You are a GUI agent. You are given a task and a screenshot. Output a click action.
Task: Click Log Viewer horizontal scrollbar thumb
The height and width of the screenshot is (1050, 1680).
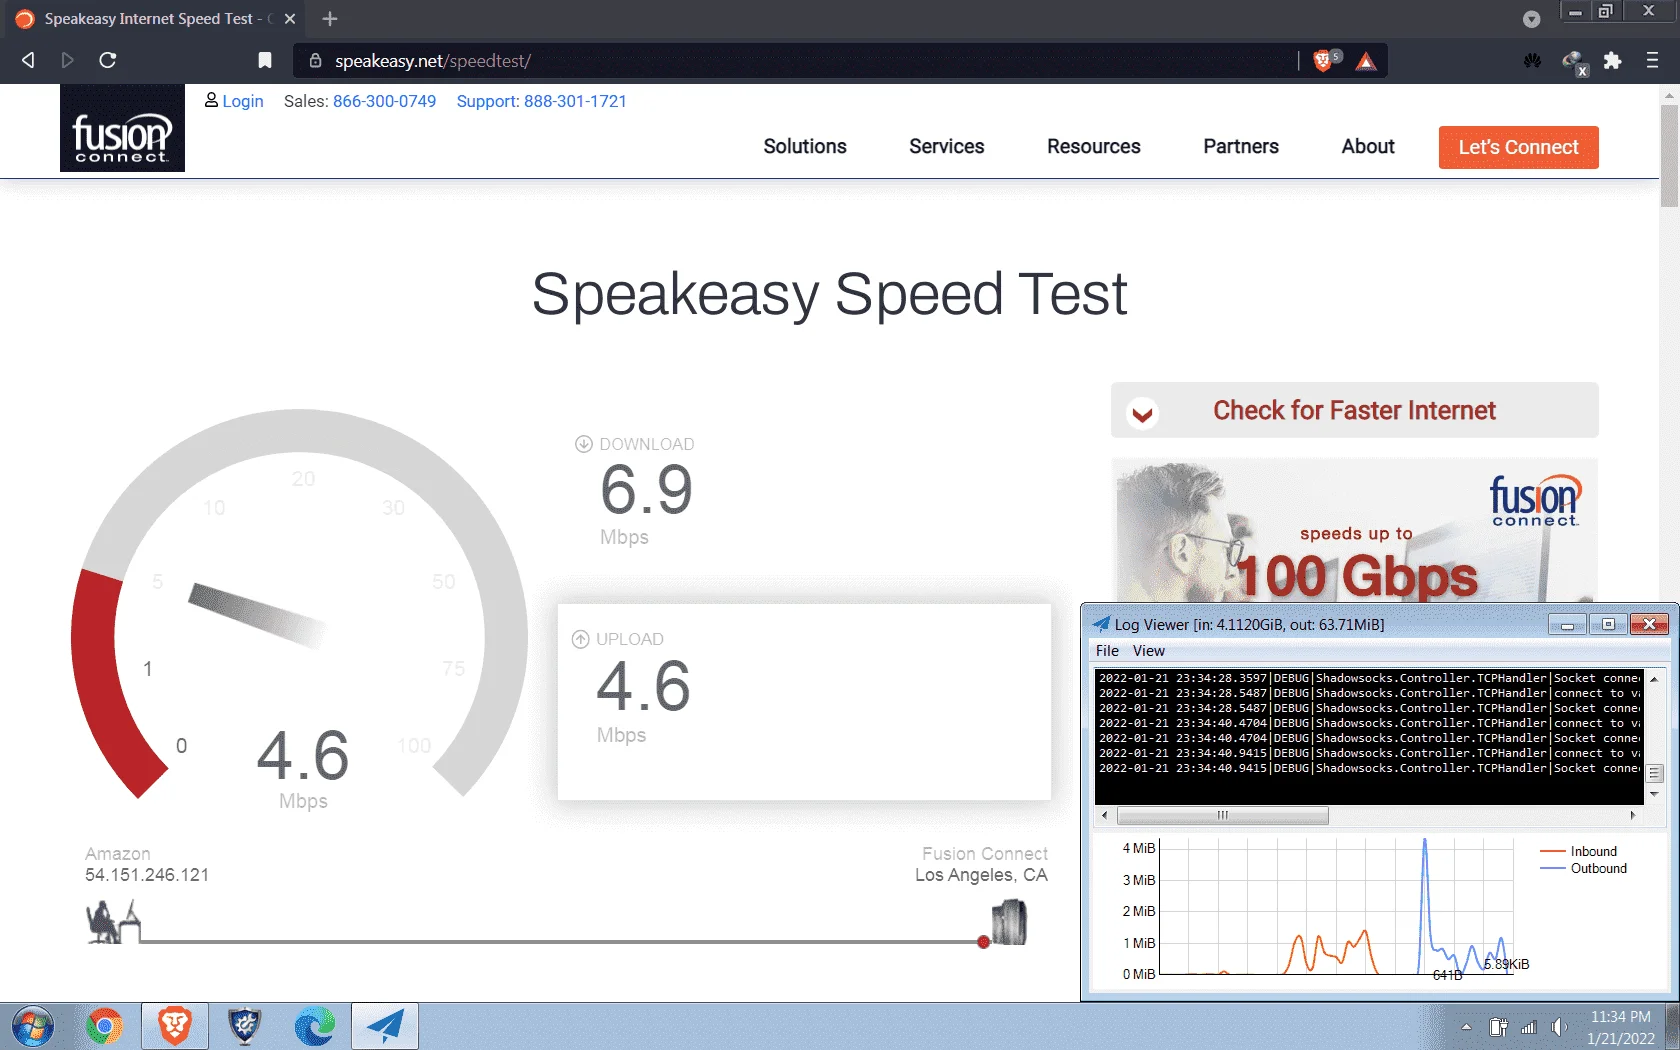tap(1222, 816)
